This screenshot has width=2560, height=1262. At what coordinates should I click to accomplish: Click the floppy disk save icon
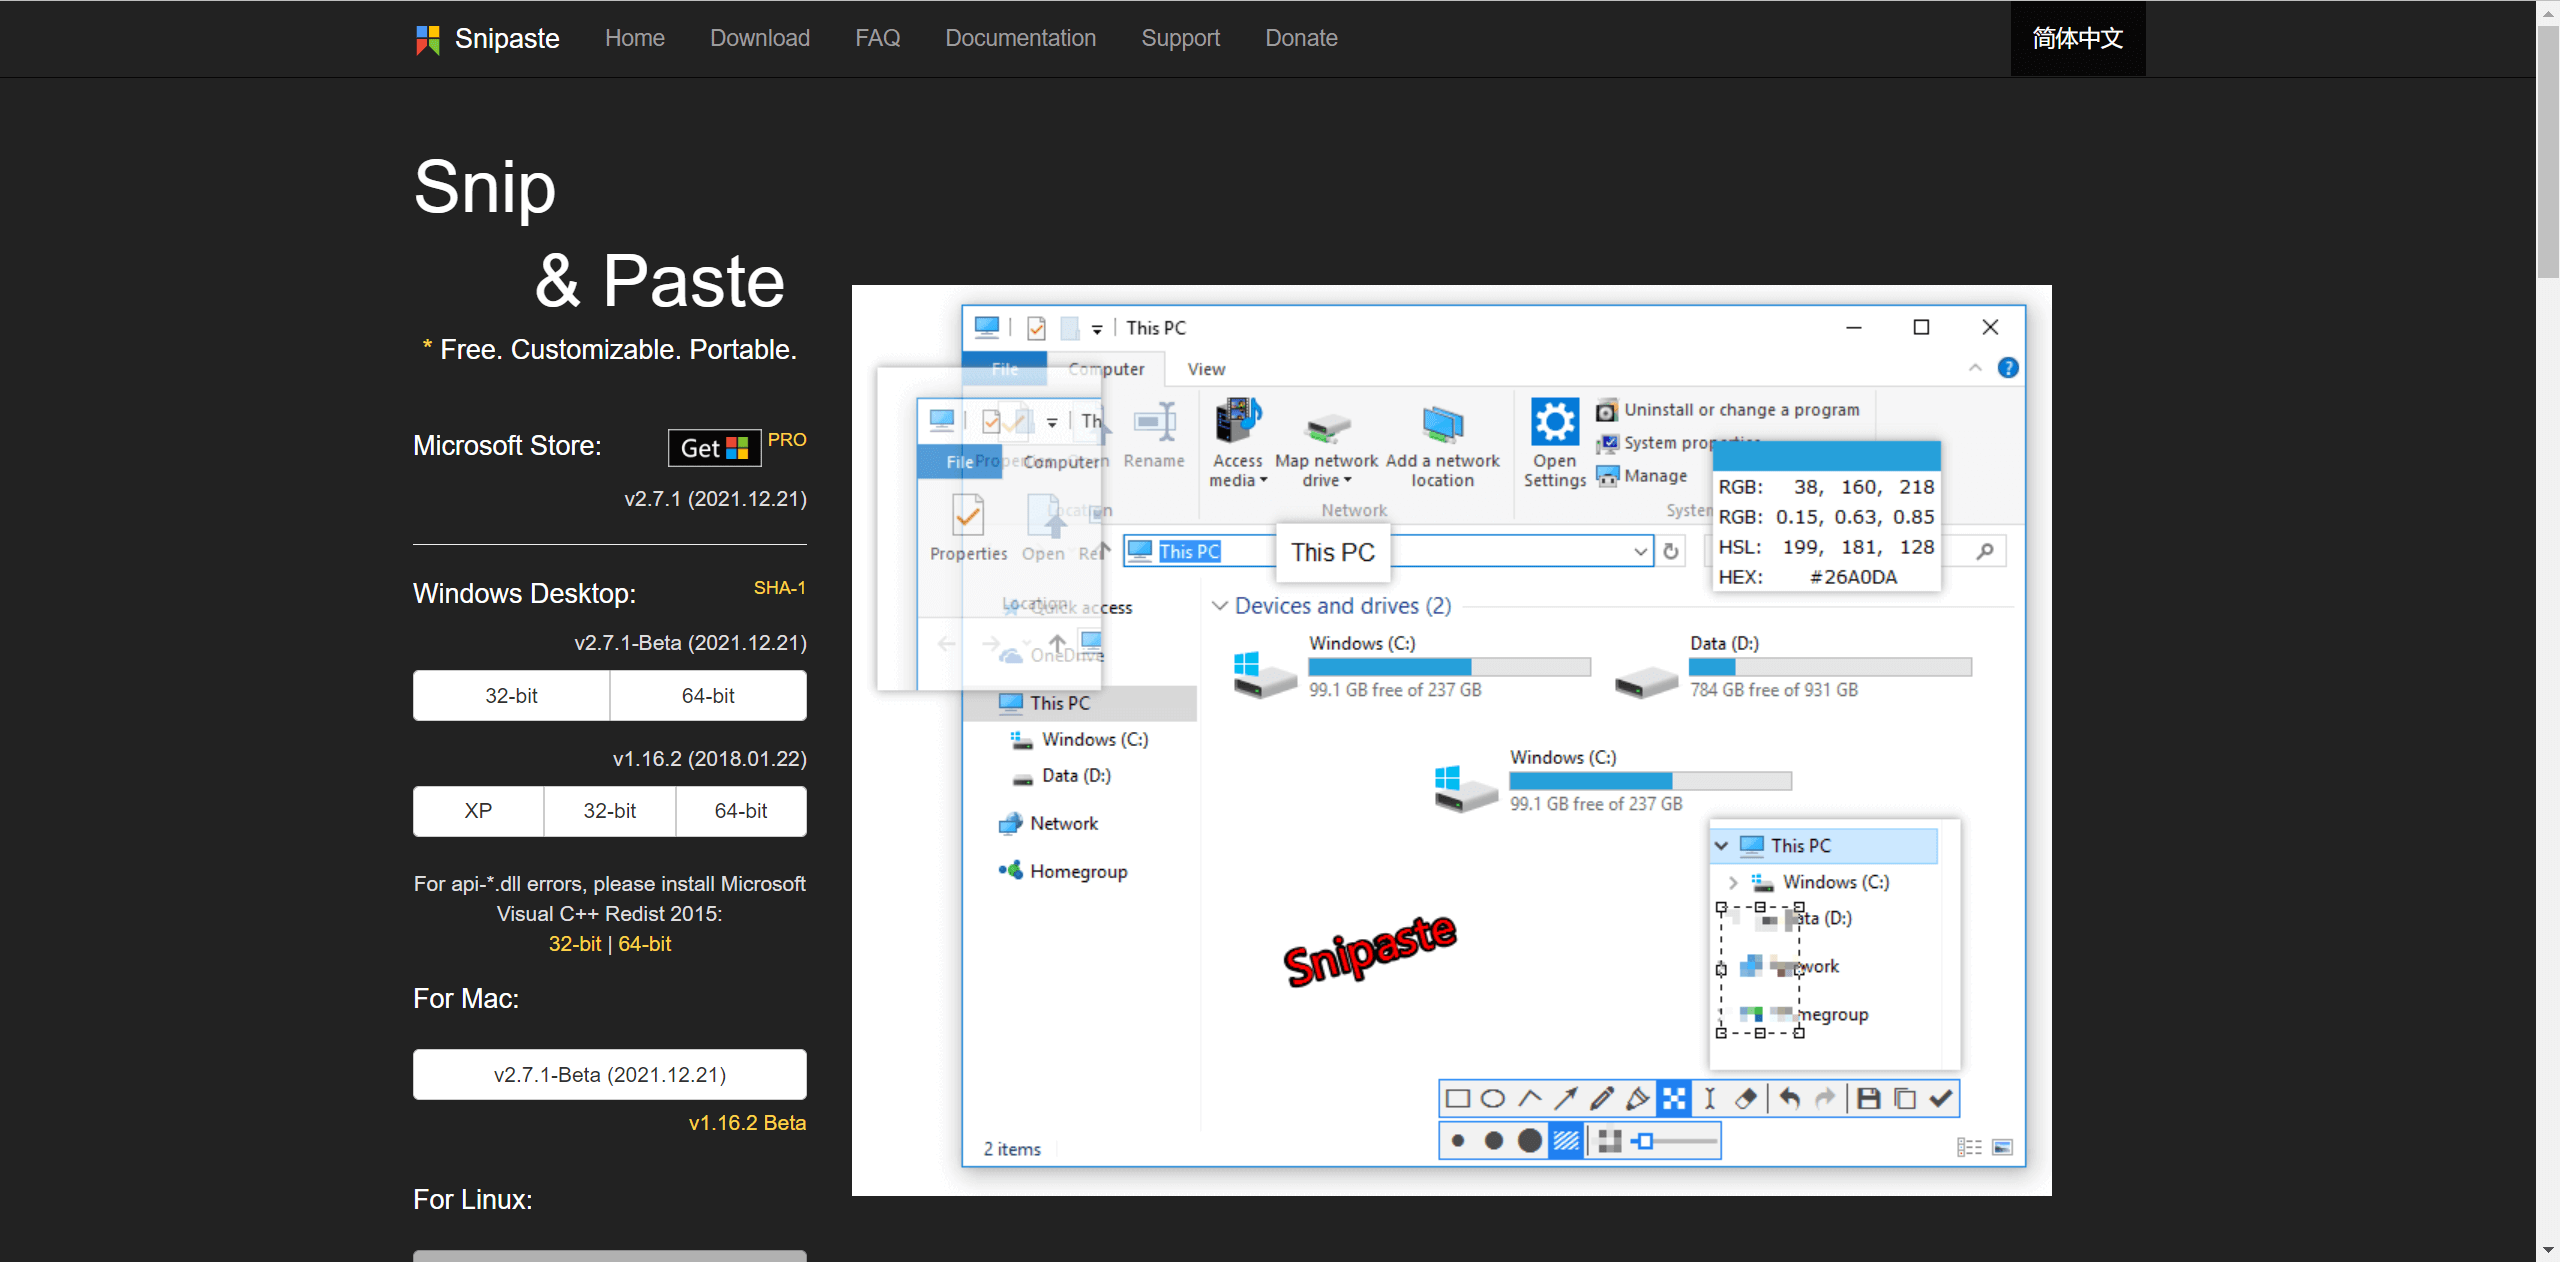click(x=1868, y=1099)
